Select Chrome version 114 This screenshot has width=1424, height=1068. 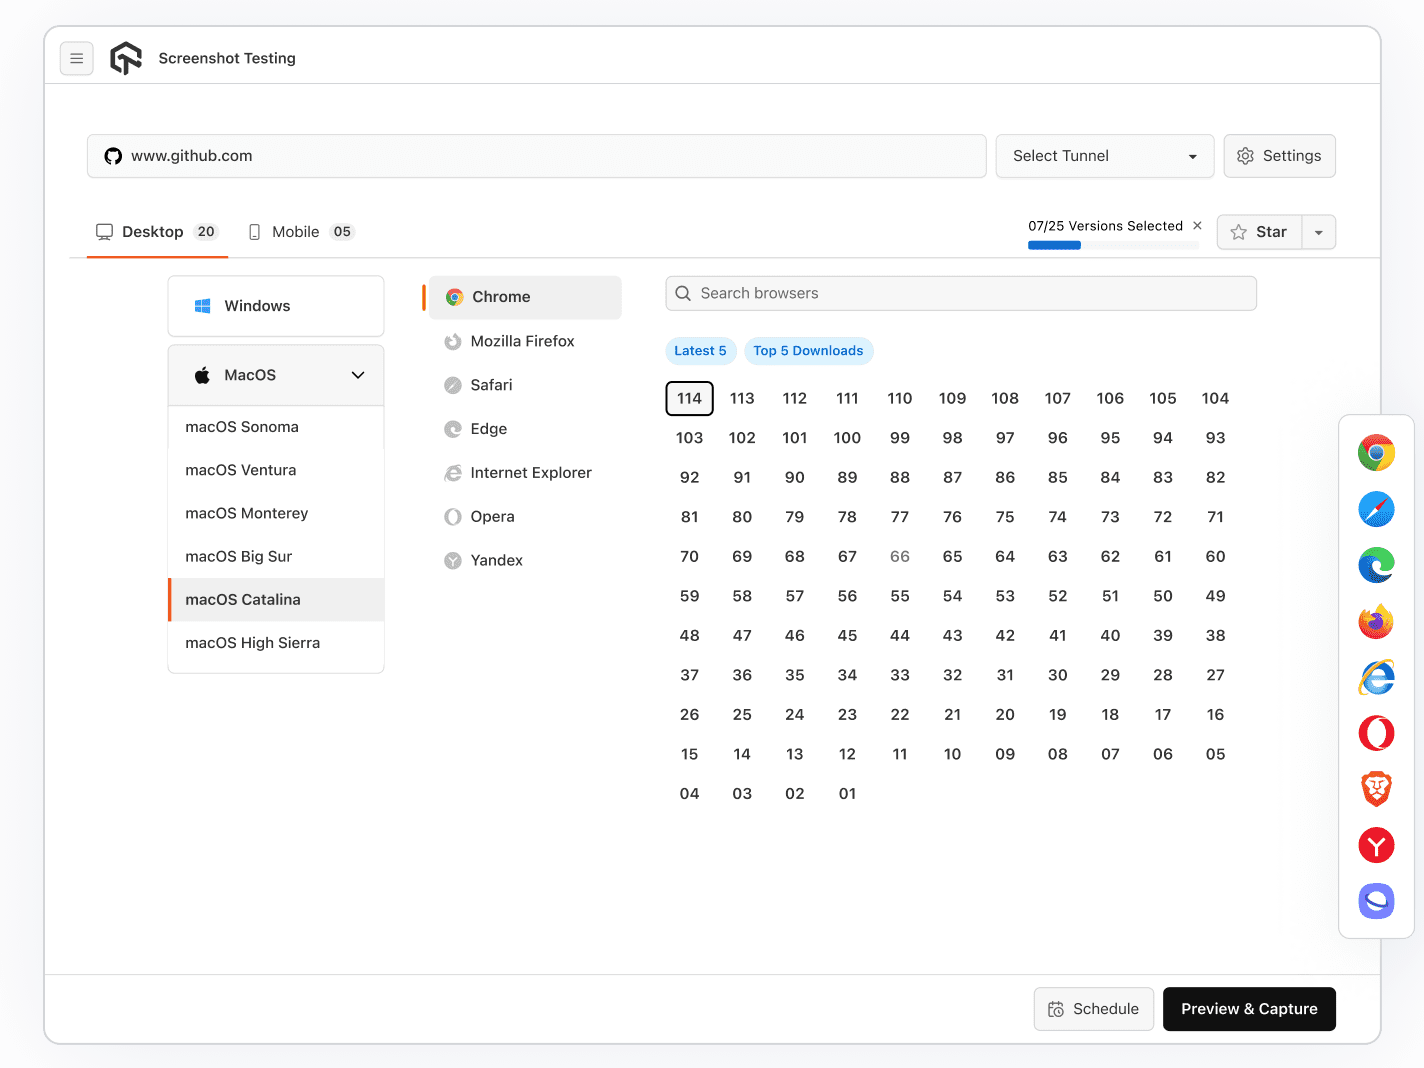pyautogui.click(x=689, y=398)
